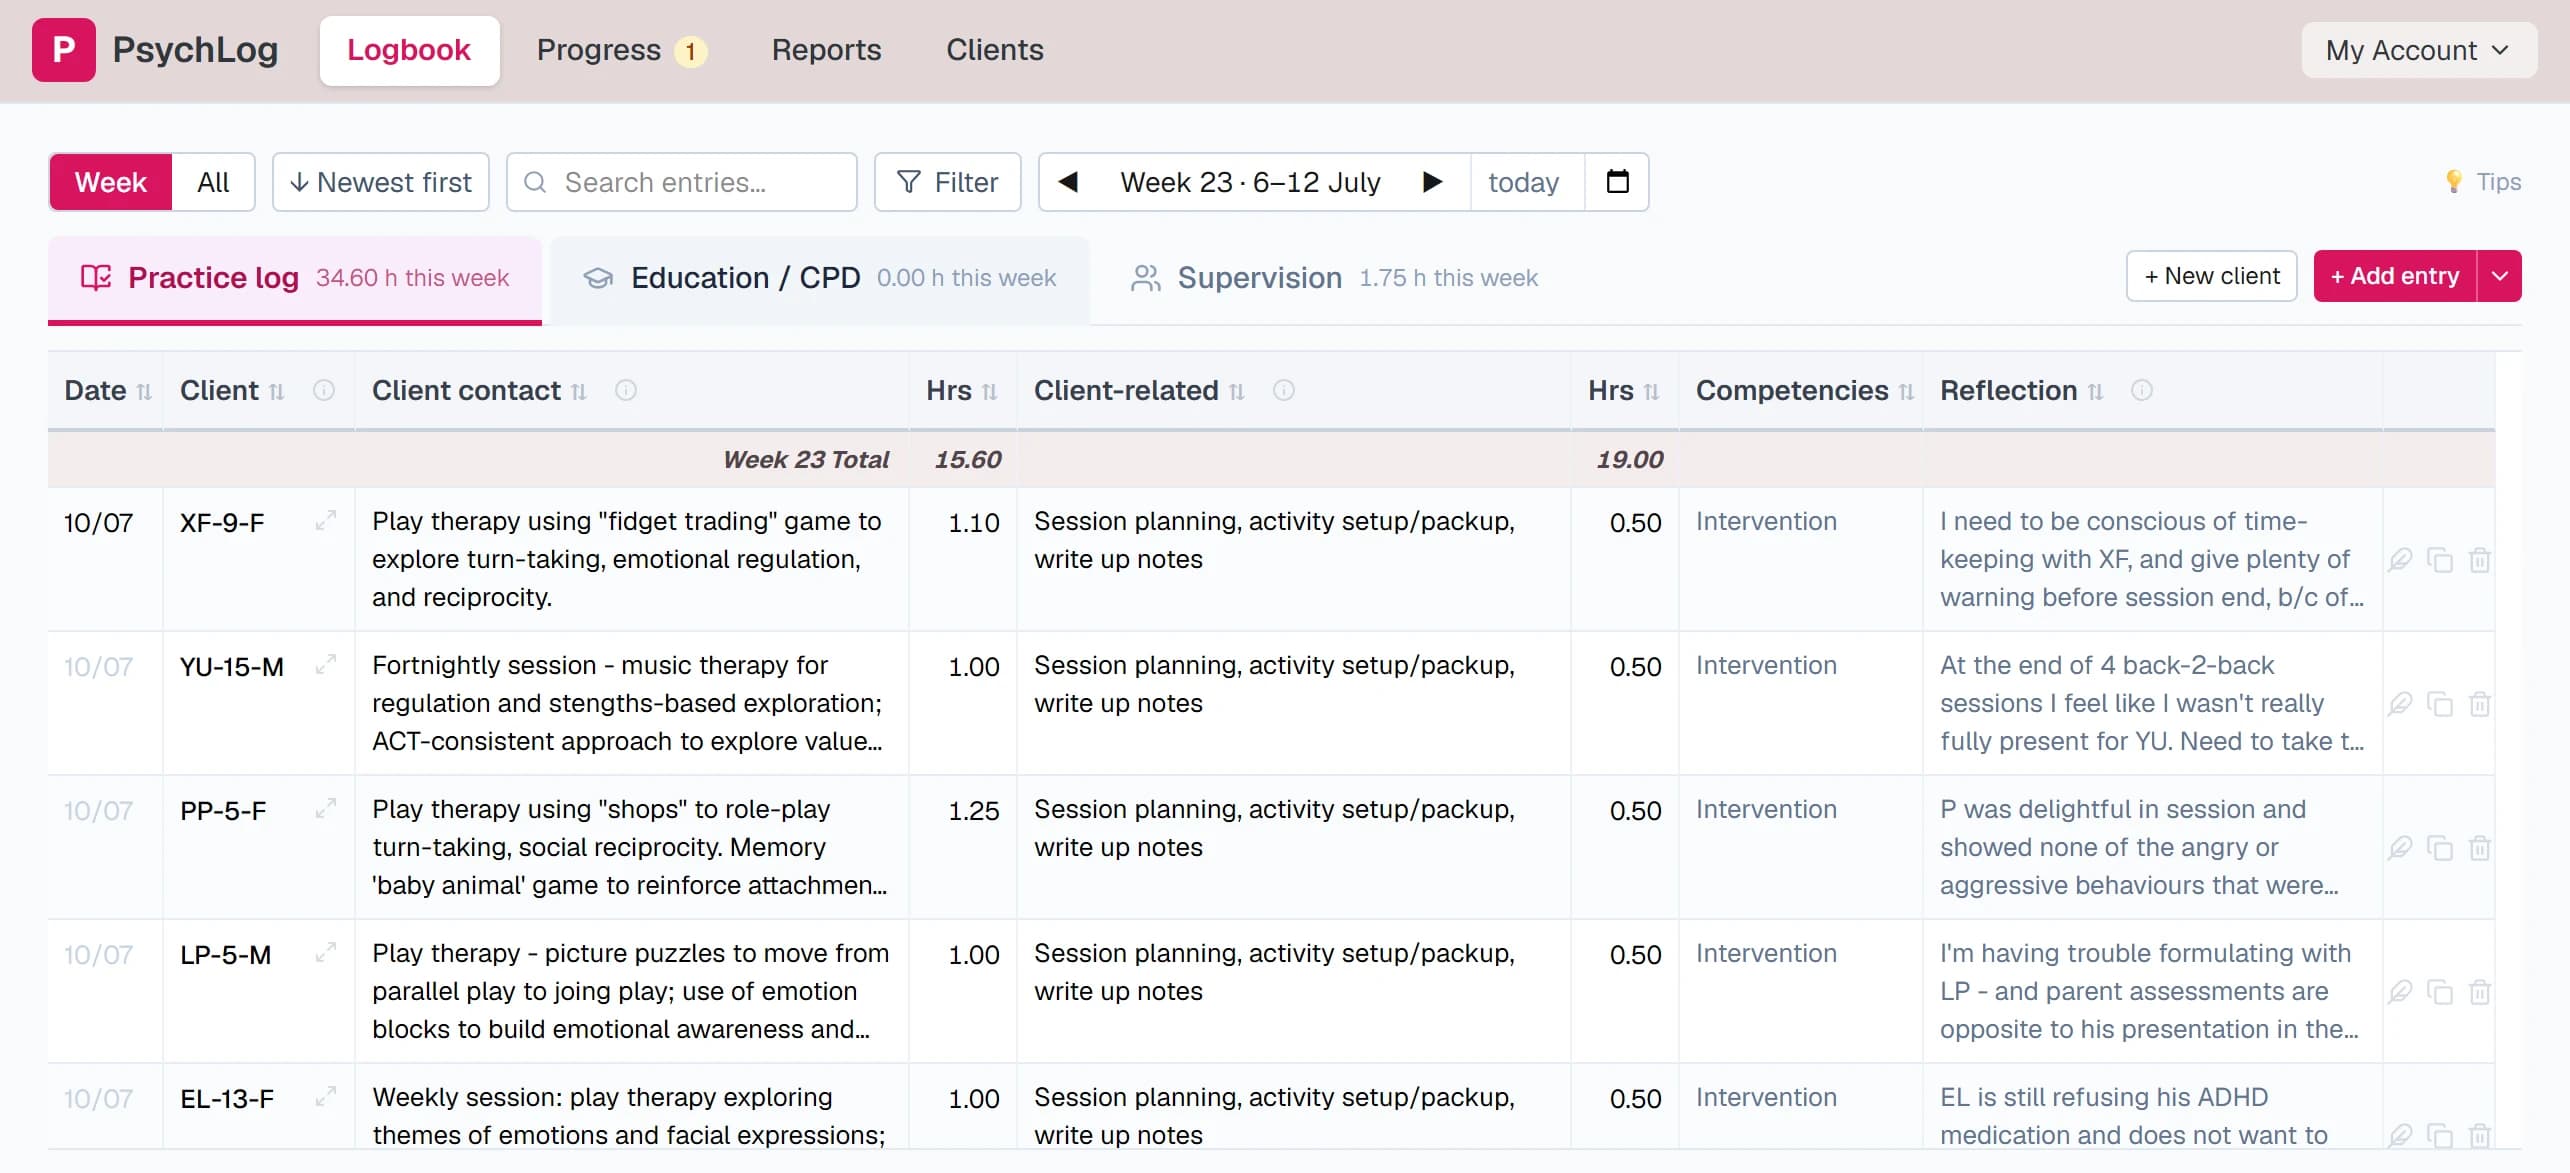Select the Week view toggle
Screen dimensions: 2570x1173
coord(111,182)
